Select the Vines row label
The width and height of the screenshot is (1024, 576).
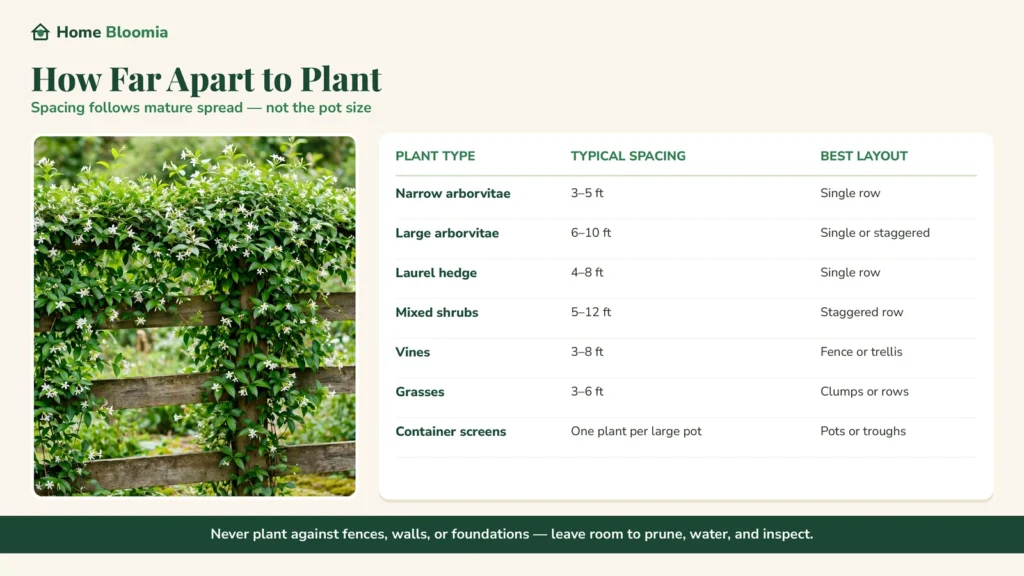click(x=412, y=352)
